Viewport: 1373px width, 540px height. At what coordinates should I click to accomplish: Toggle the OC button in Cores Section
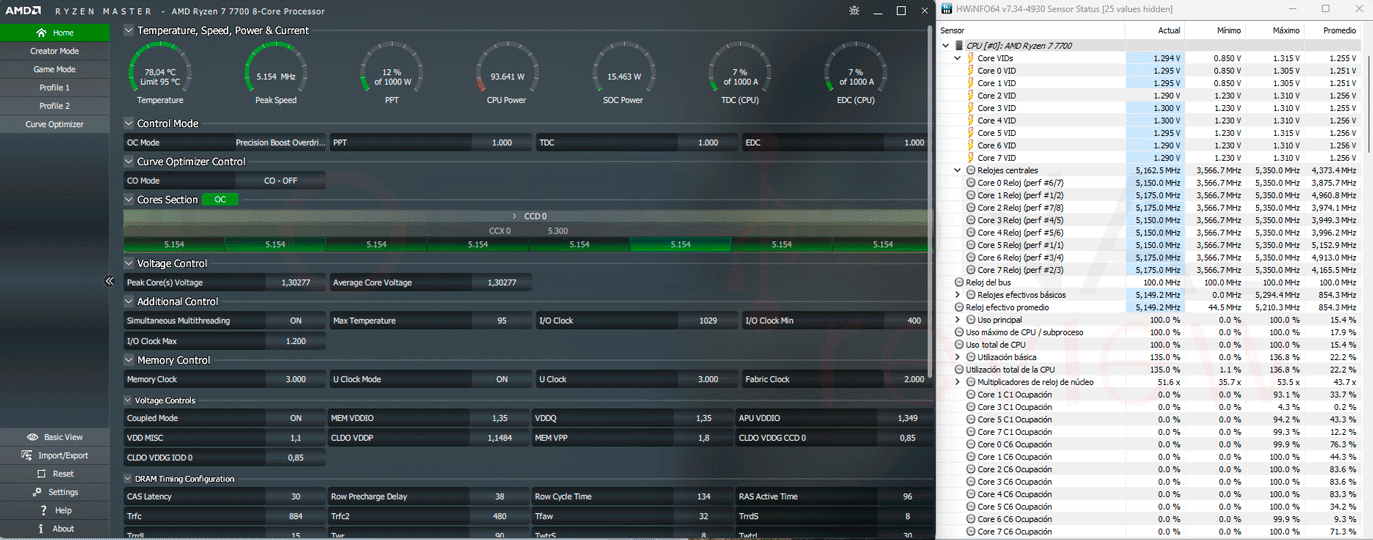220,199
